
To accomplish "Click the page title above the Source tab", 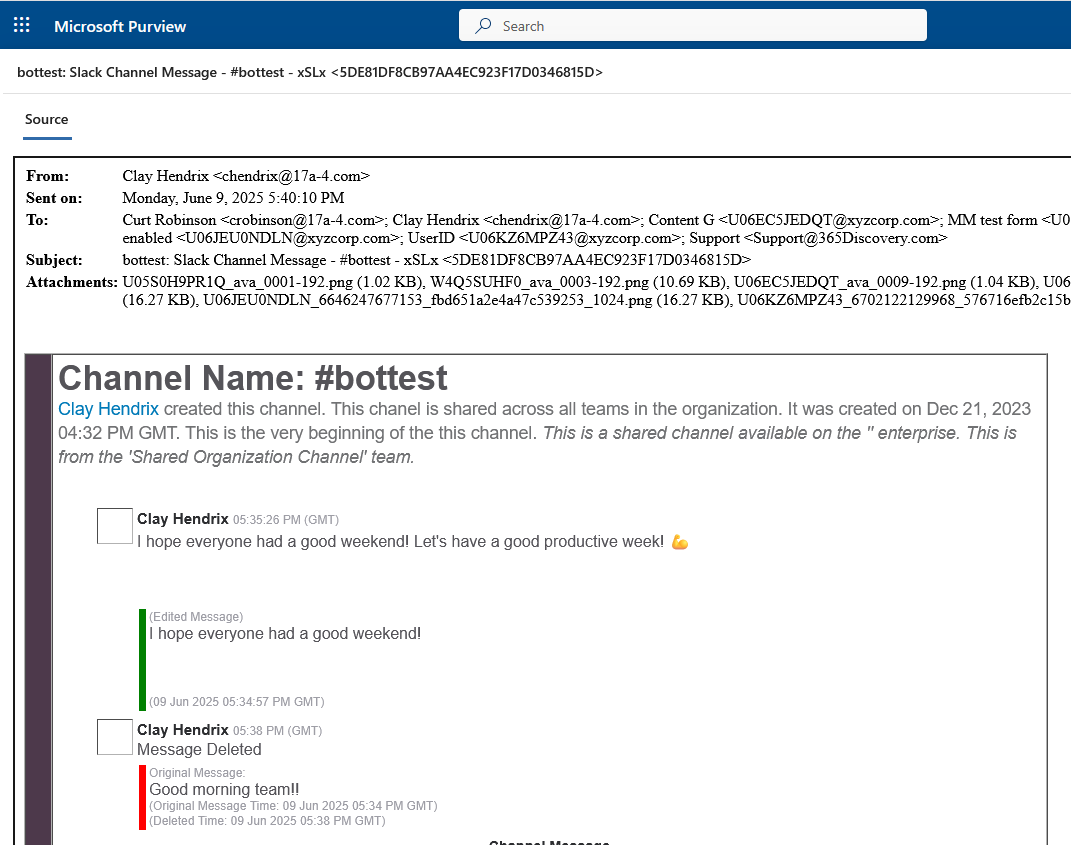I will 310,72.
